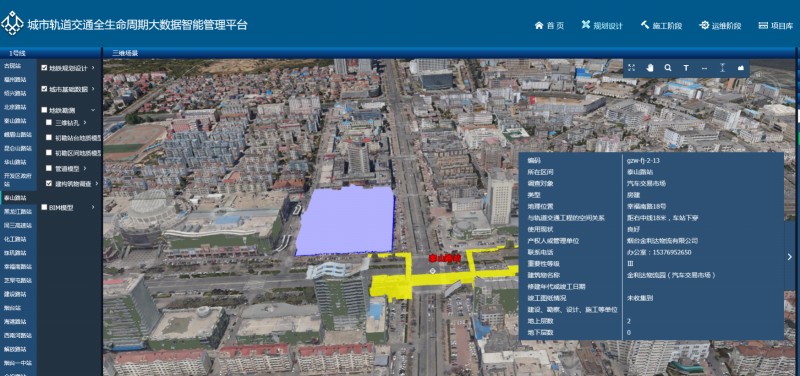
Task: Select the area measurement tool icon
Action: pos(741,68)
